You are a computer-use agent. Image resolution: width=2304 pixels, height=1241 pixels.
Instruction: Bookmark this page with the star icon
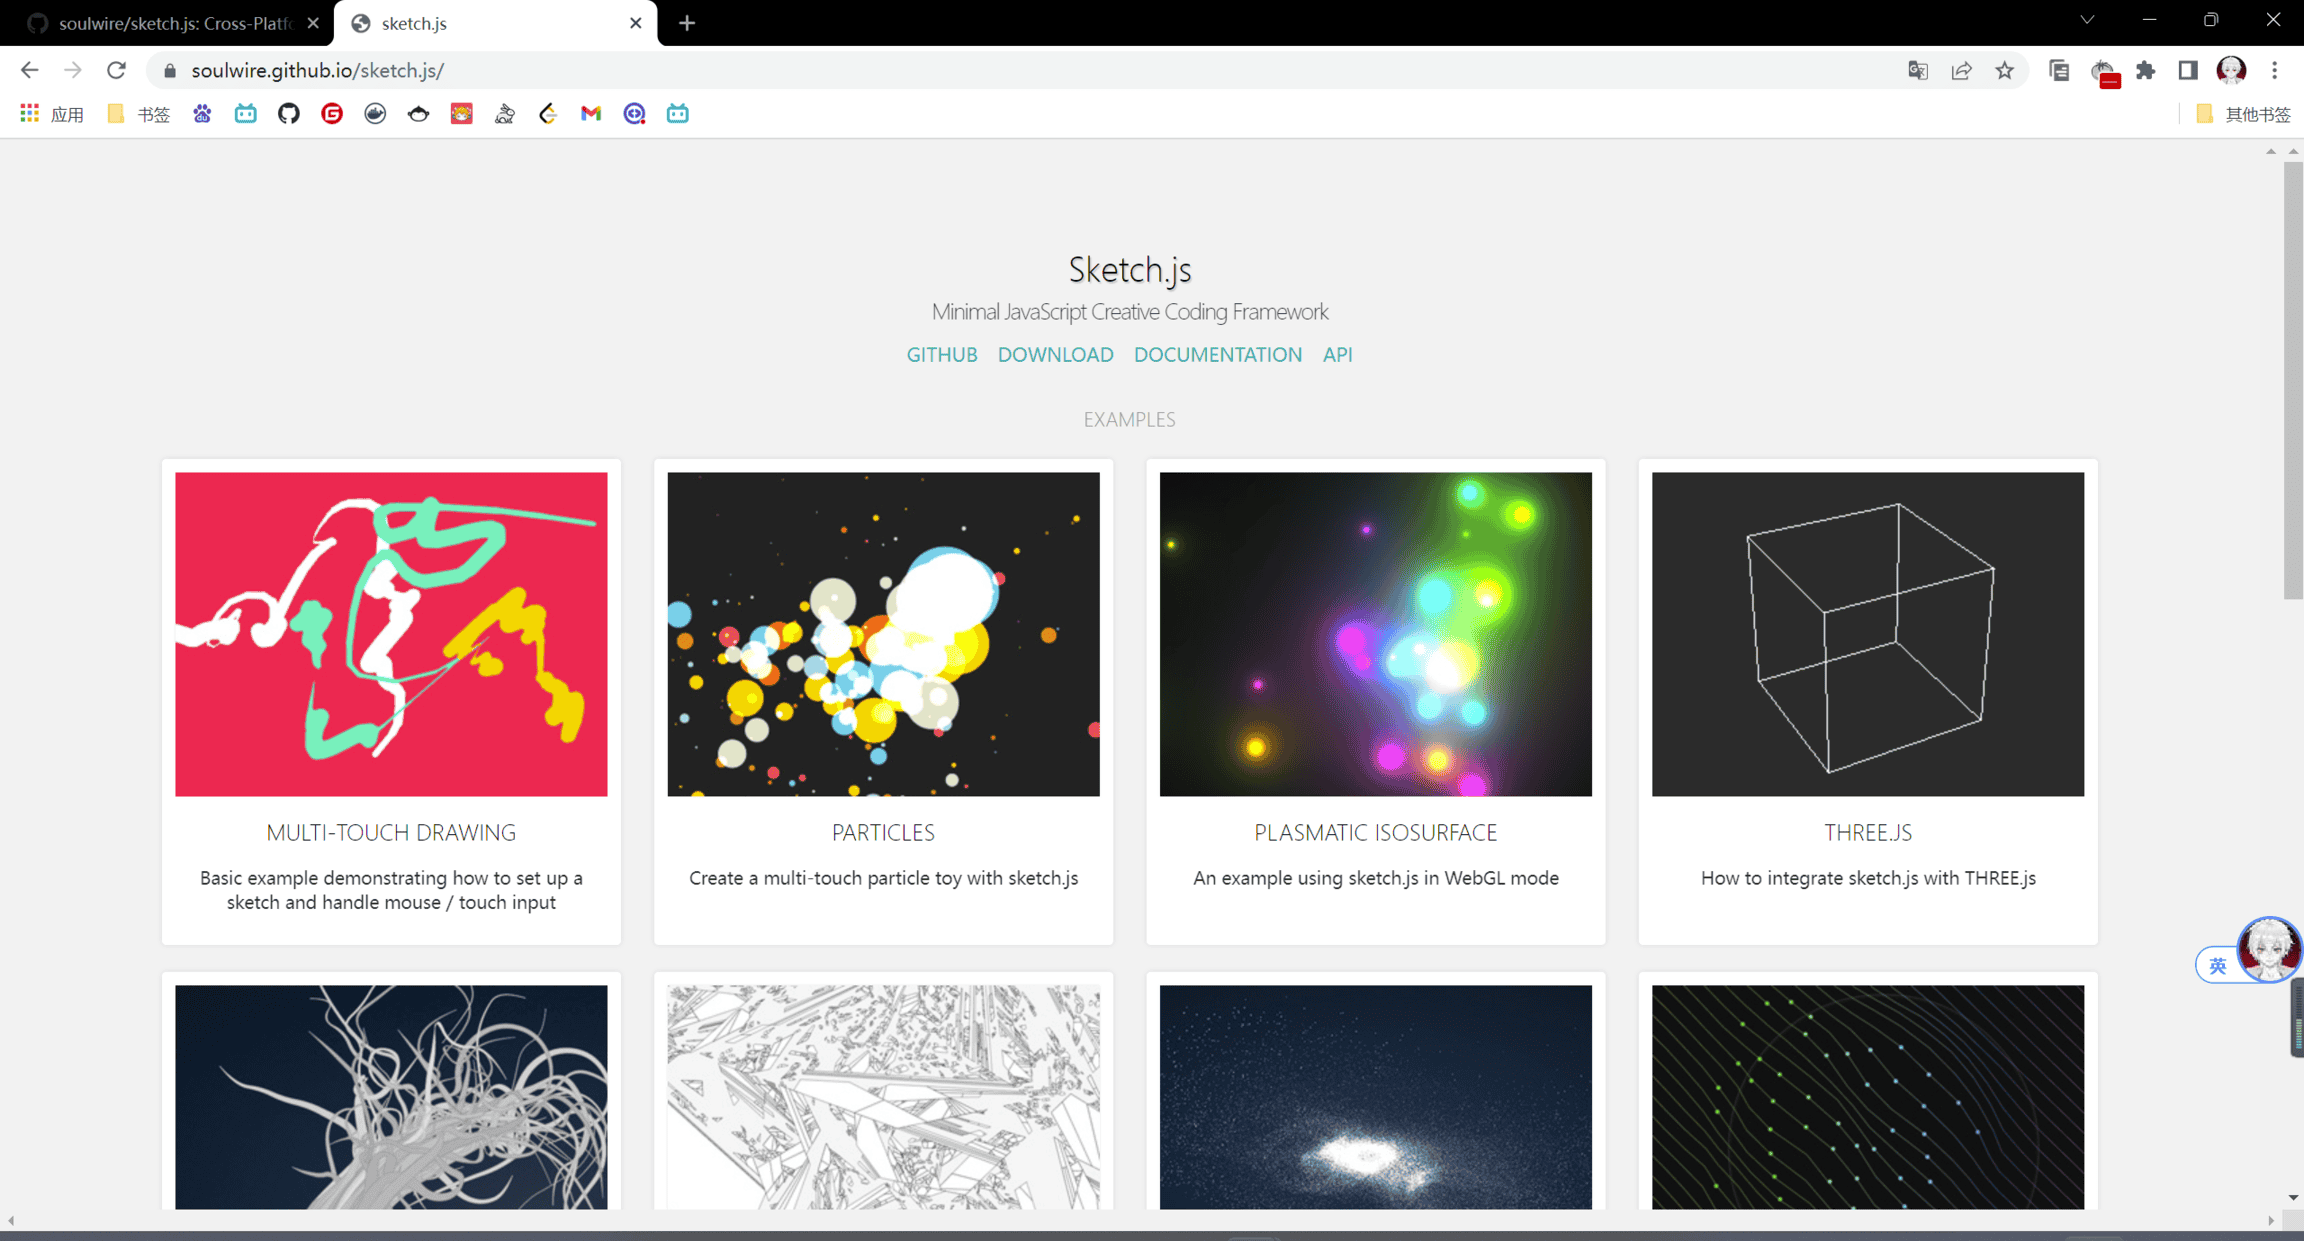[2004, 70]
